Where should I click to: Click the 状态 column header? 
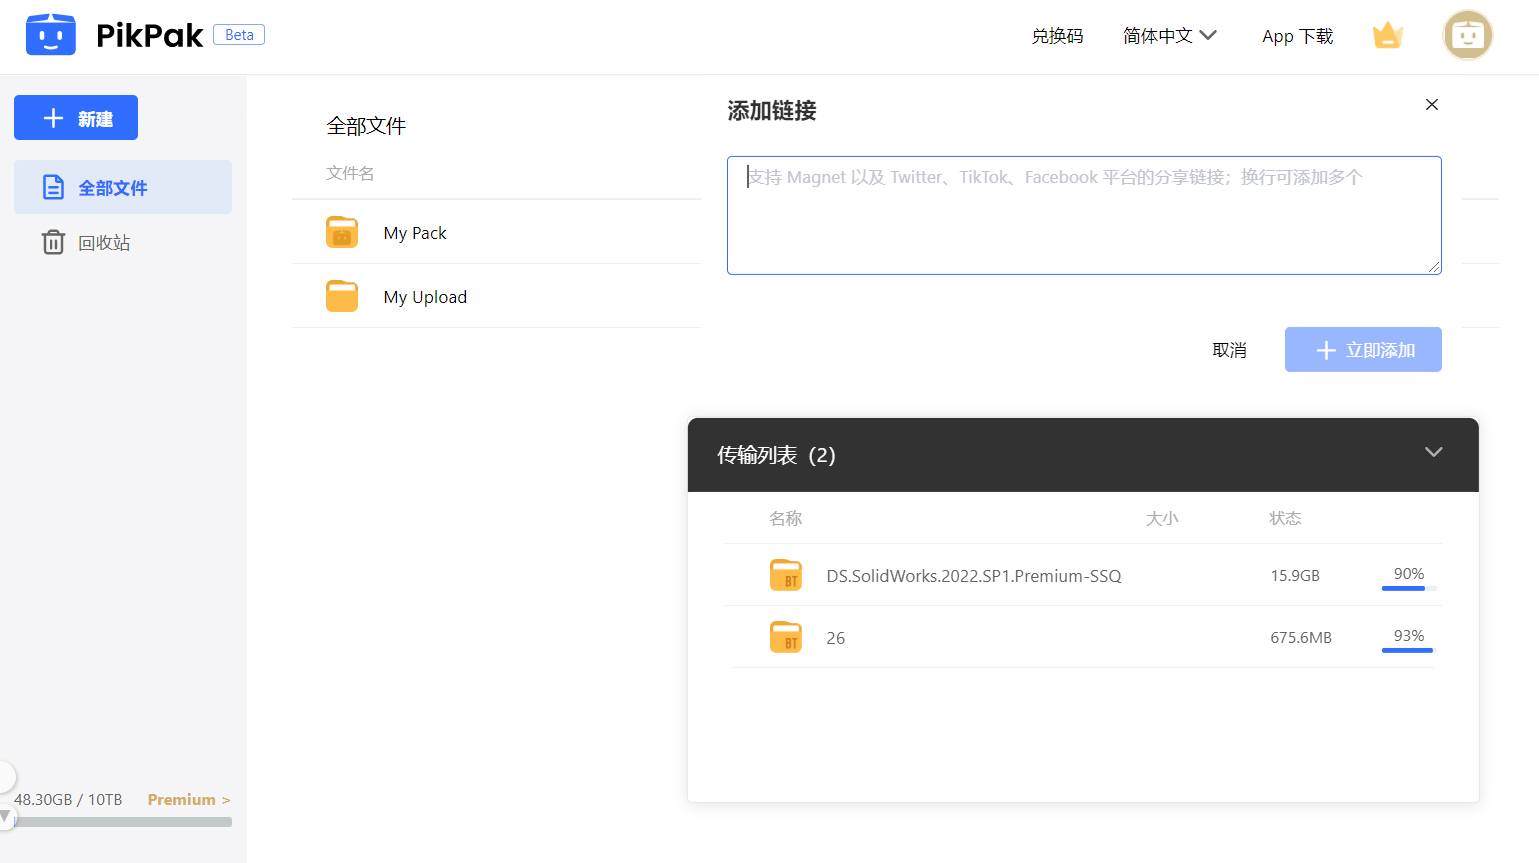pos(1285,518)
